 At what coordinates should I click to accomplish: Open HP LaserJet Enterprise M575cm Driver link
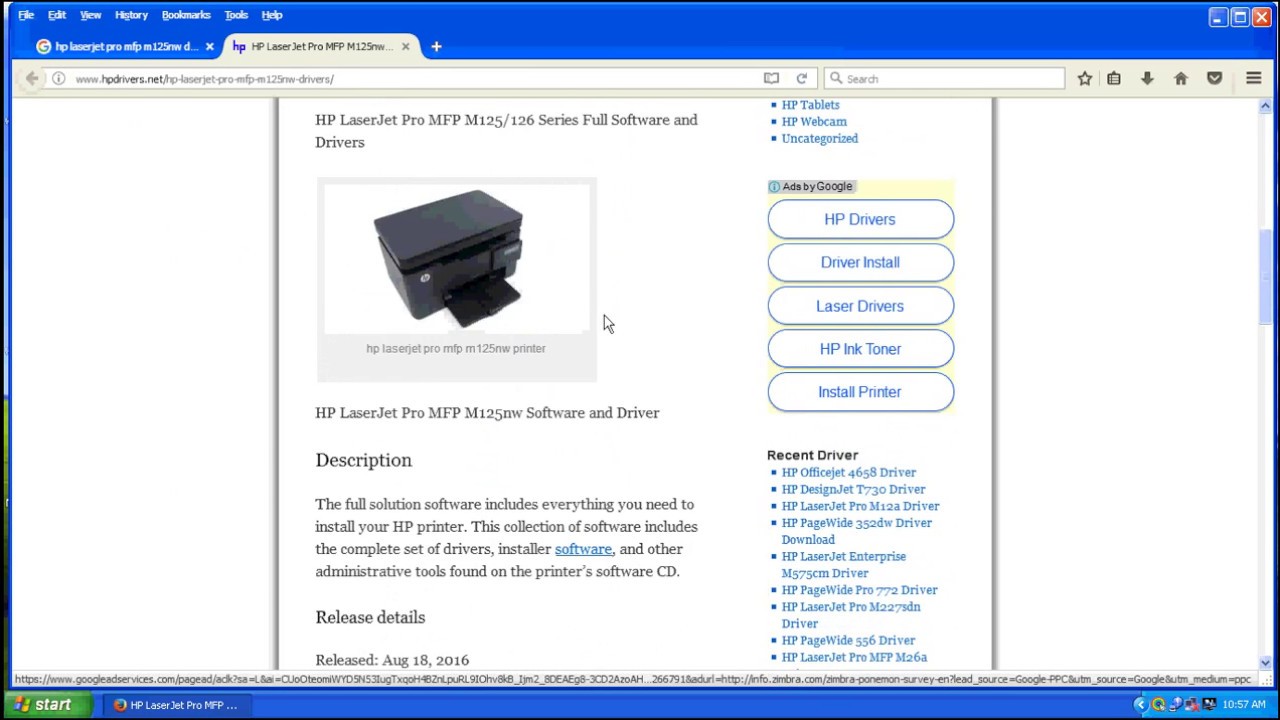pyautogui.click(x=844, y=565)
